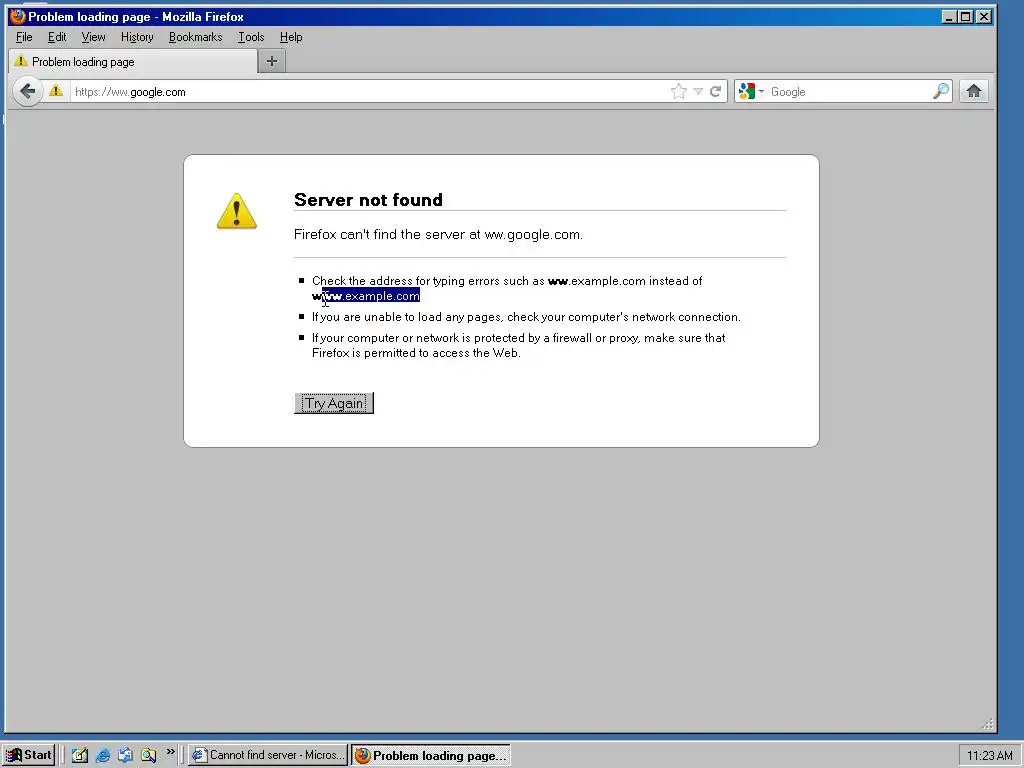Click the Firefox Problem loading page taskbar button
Image resolution: width=1024 pixels, height=768 pixels.
[431, 756]
